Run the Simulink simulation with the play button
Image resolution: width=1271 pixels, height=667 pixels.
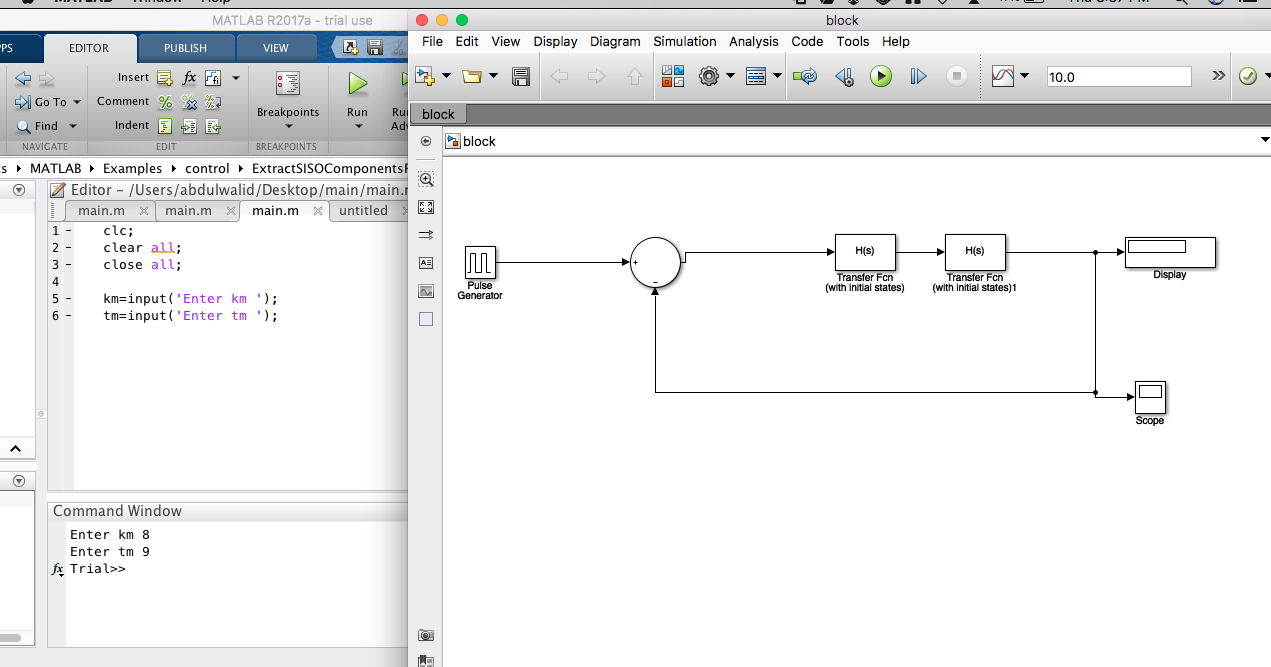(880, 77)
